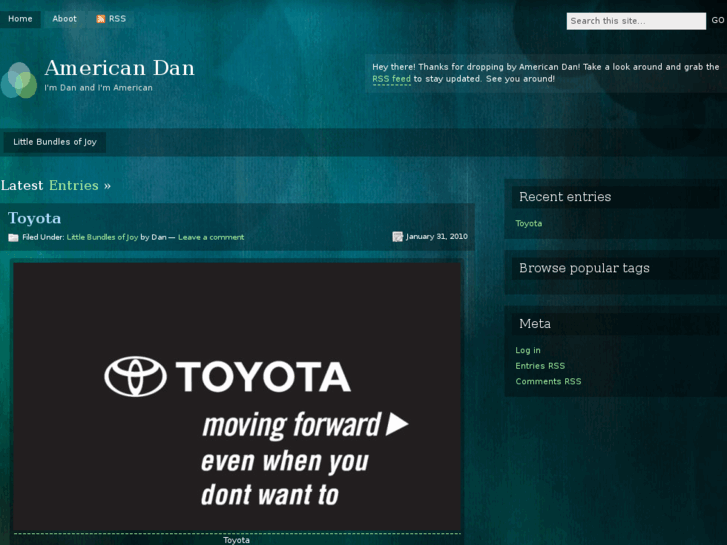Viewport: 727px width, 545px height.
Task: Open the Entries RSS link
Action: click(x=540, y=366)
